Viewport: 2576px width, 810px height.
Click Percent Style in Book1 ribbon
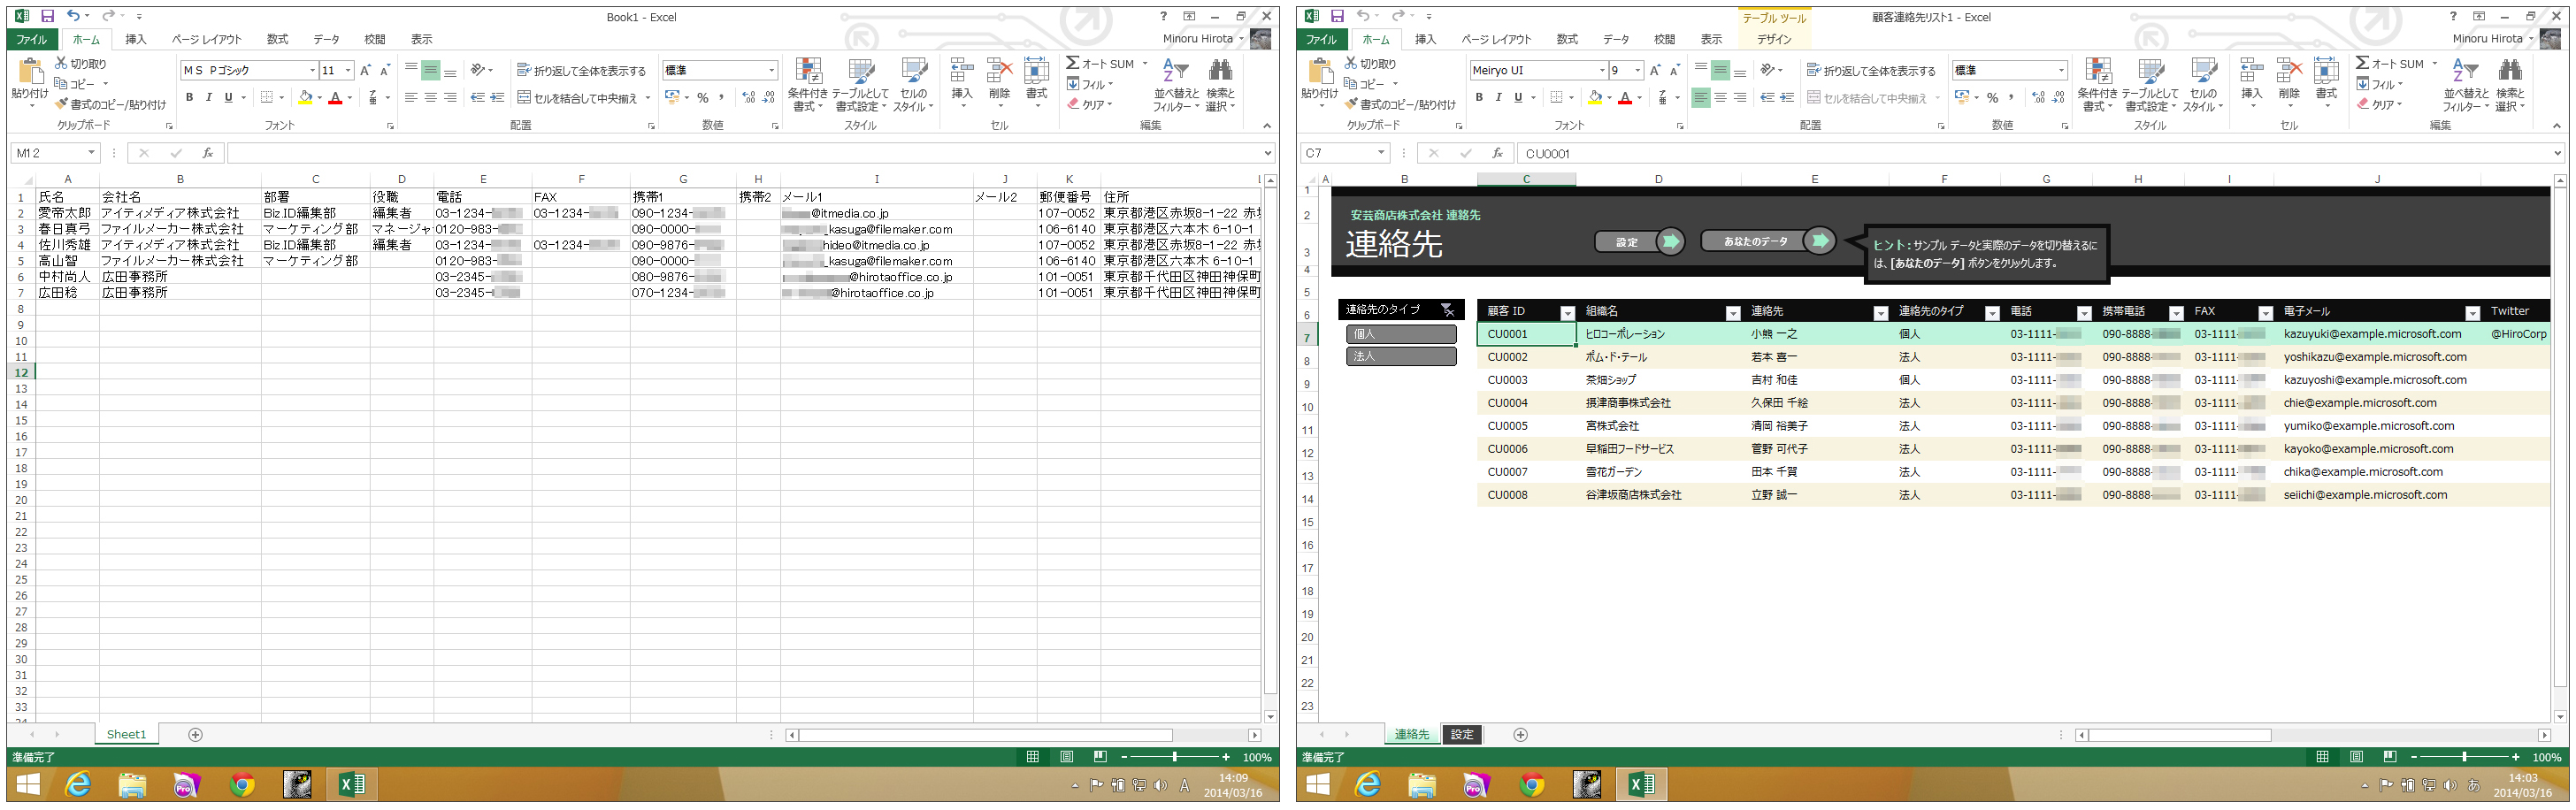pyautogui.click(x=702, y=97)
